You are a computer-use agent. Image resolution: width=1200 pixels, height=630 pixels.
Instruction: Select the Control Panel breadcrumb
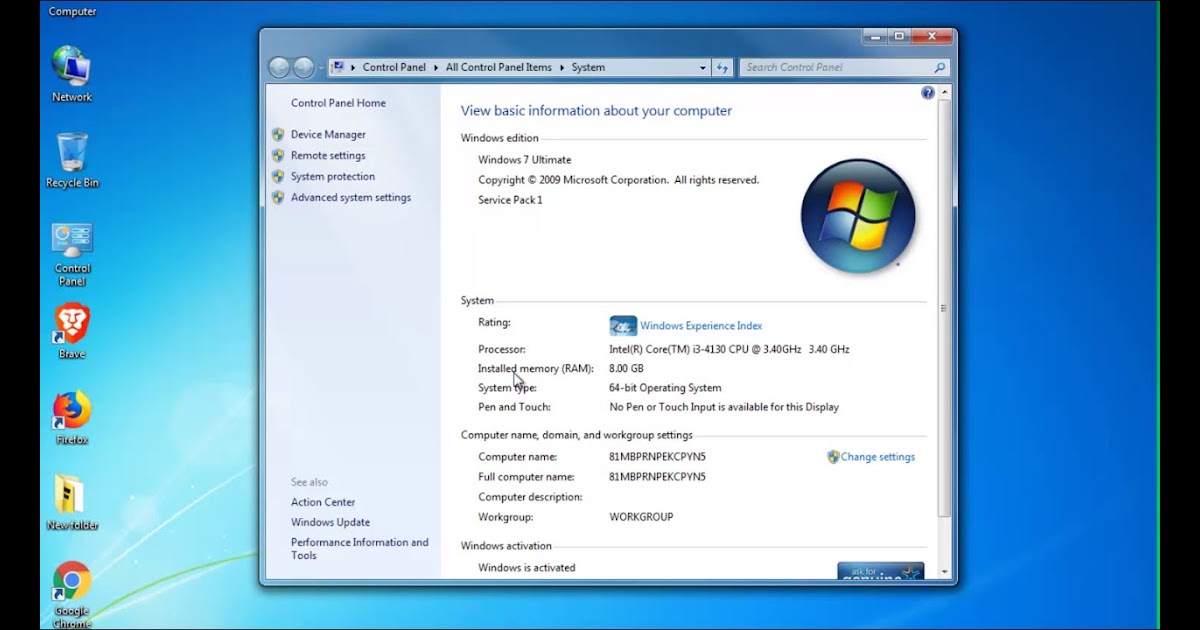click(394, 67)
